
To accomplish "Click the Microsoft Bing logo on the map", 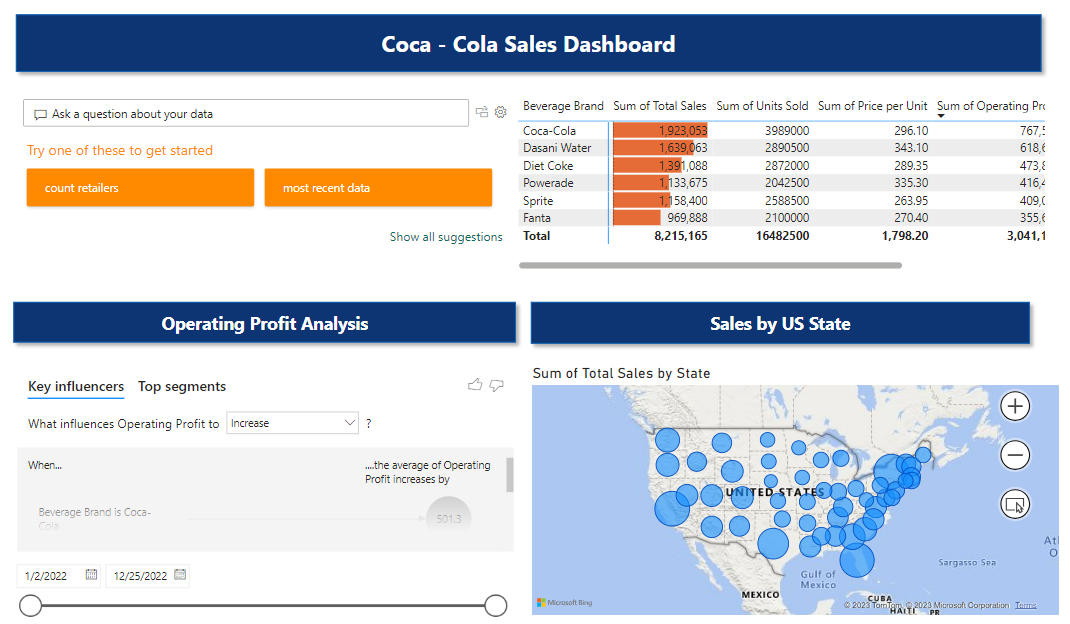I will [x=563, y=601].
